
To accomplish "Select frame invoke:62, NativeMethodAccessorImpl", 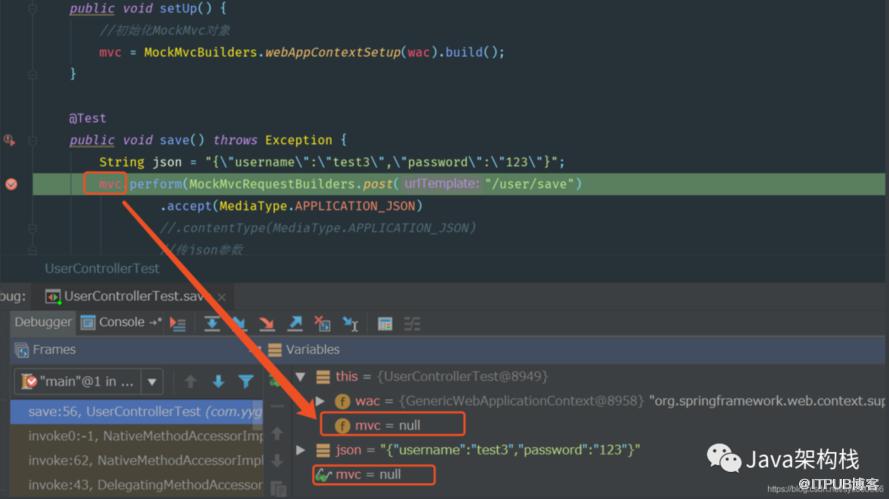I will coord(137,460).
